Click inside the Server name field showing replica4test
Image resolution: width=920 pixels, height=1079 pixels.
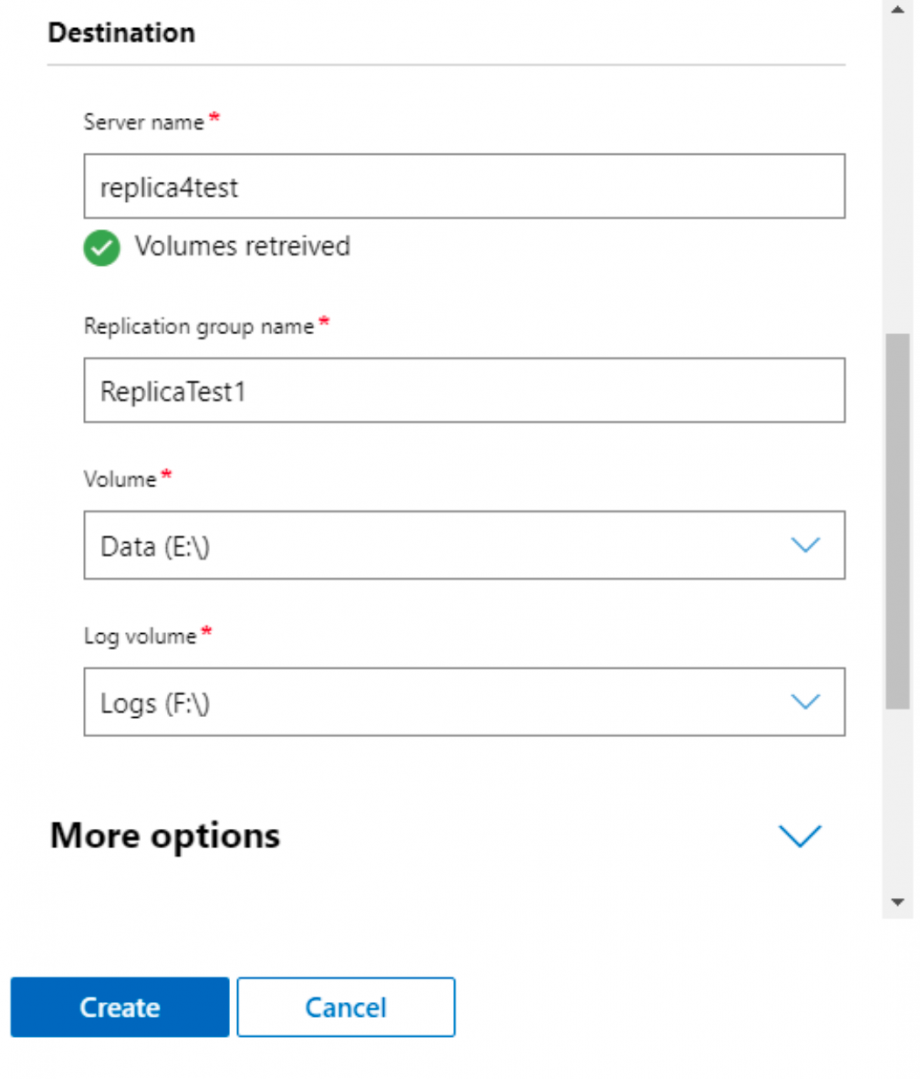463,186
